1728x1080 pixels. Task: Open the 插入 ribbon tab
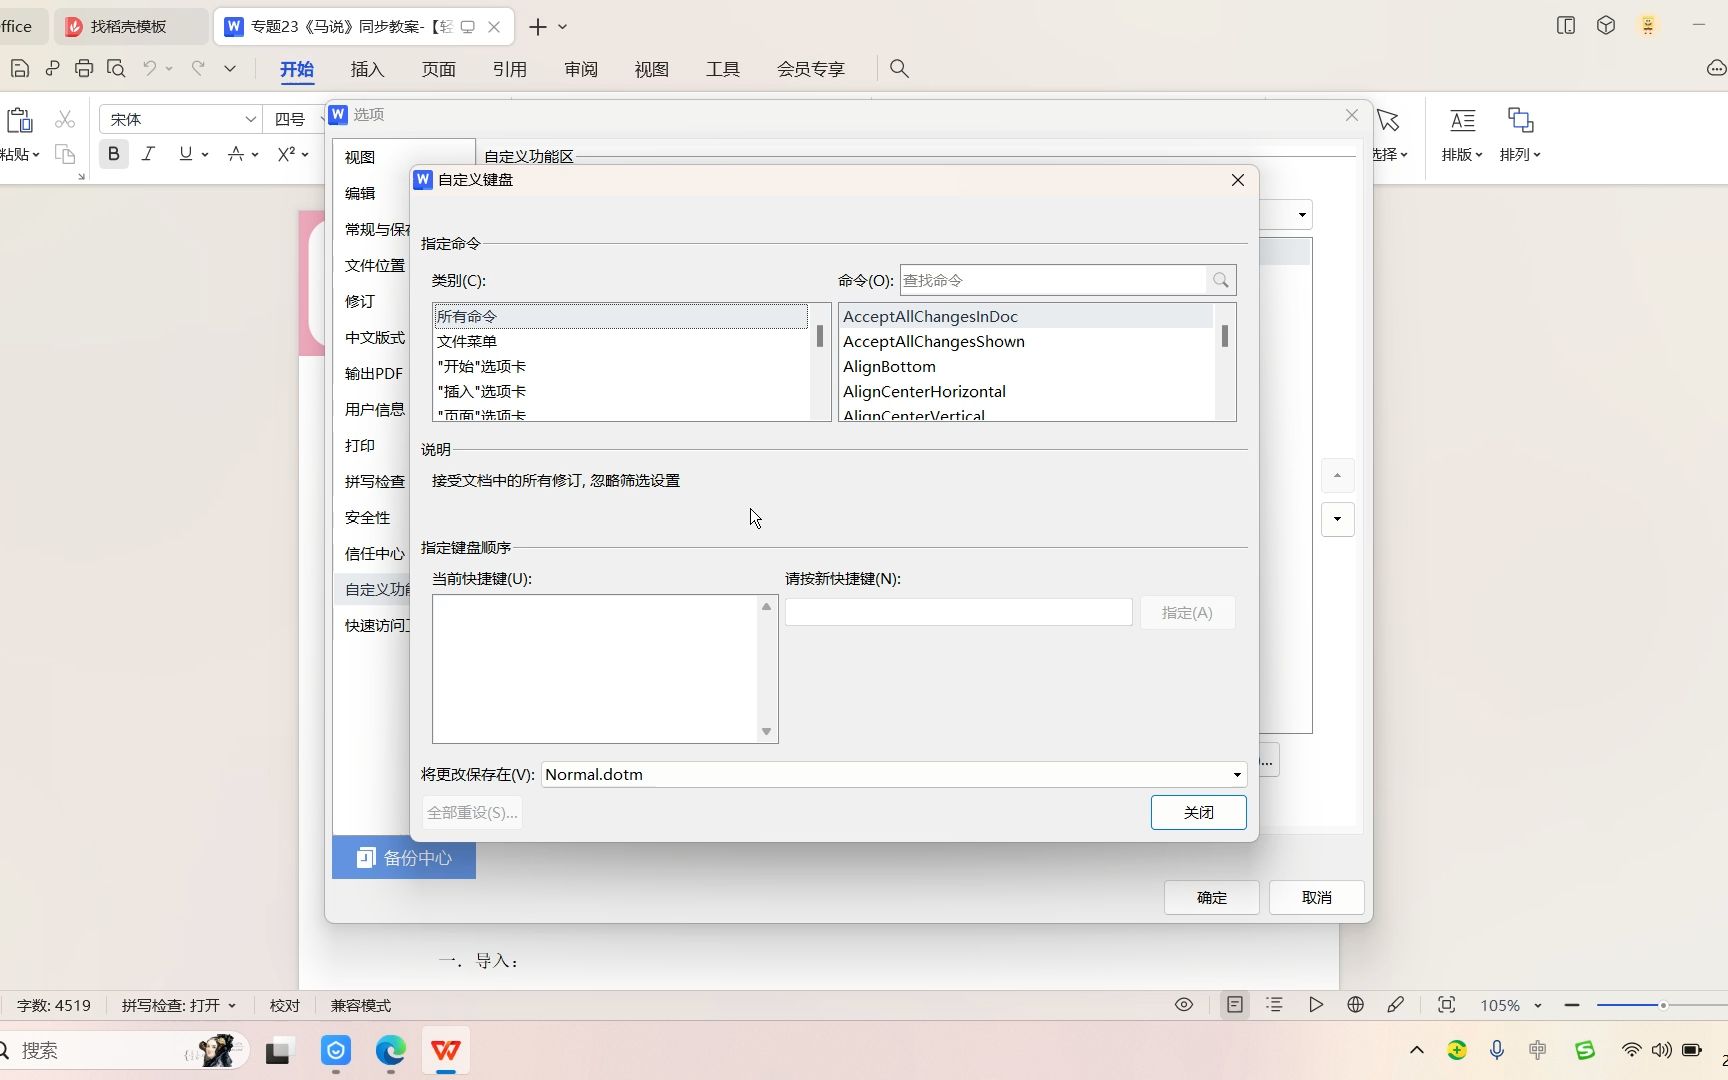click(x=367, y=69)
